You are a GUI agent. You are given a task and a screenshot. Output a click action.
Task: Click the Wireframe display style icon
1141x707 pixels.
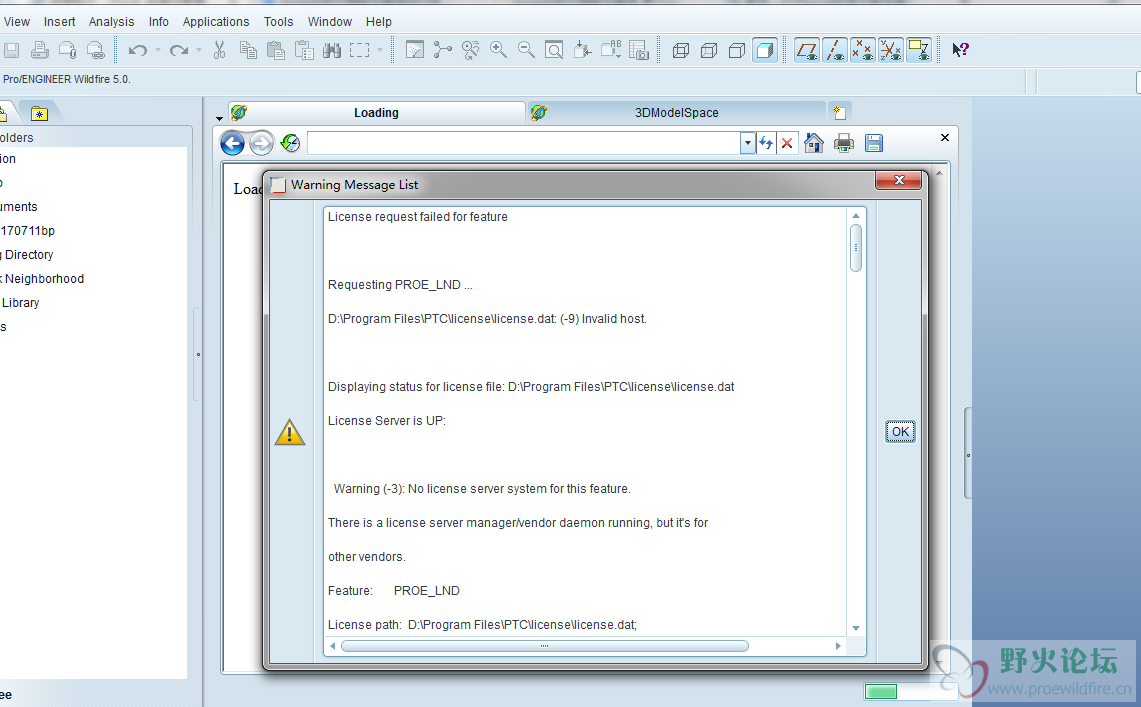click(x=681, y=50)
